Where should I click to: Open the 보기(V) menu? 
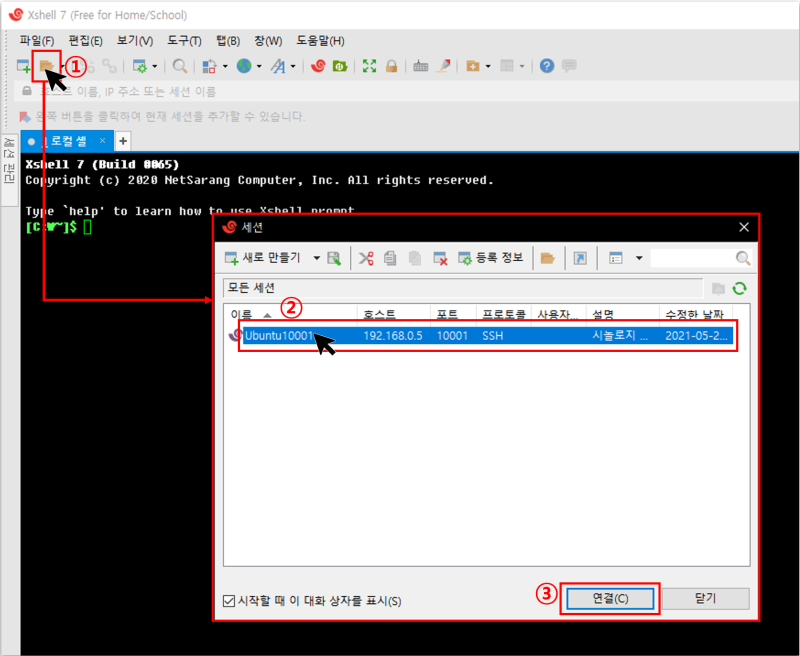tap(135, 41)
